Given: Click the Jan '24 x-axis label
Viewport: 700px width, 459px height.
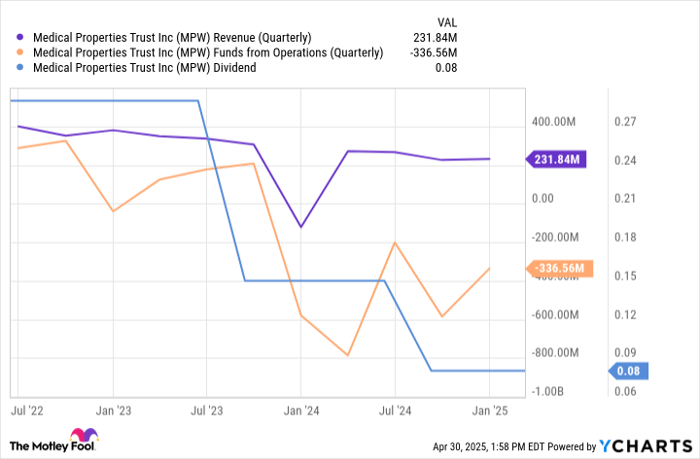Looking at the screenshot, I should 301,411.
